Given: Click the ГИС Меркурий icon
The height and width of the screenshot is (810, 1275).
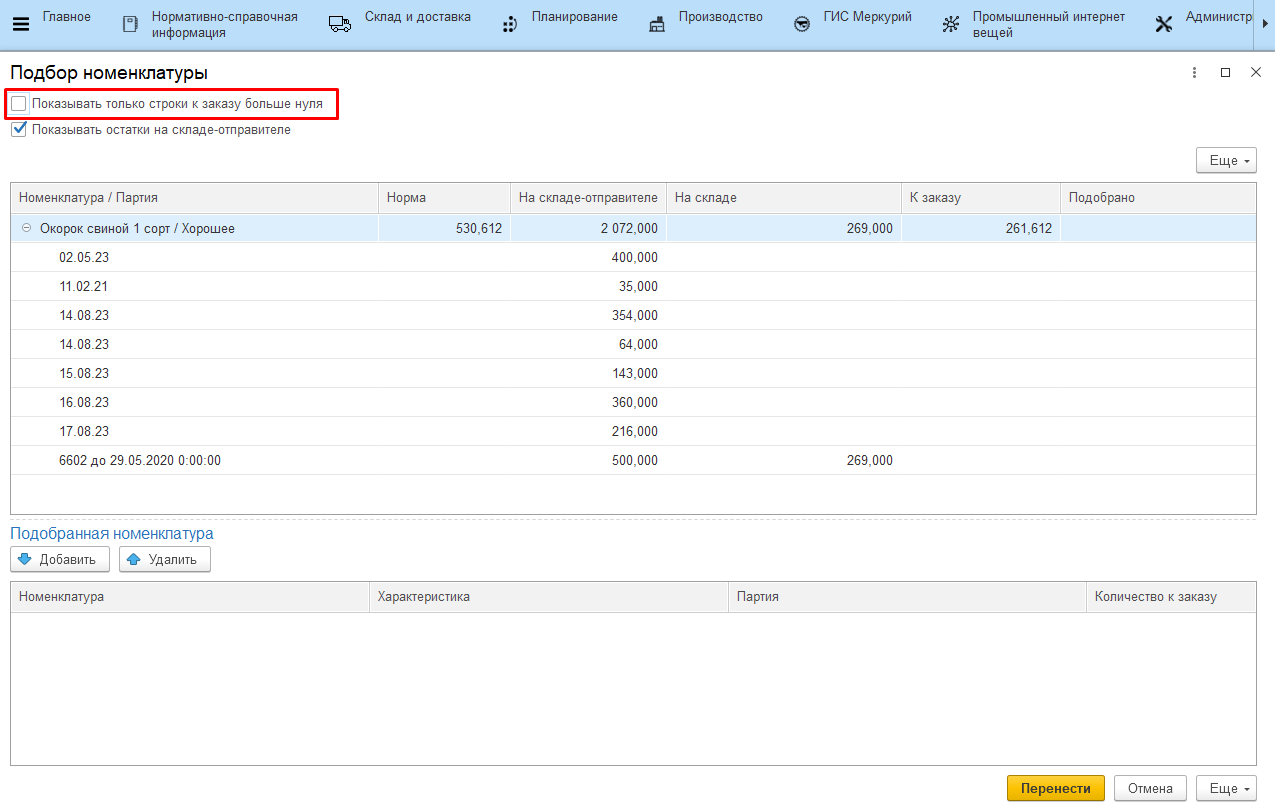Looking at the screenshot, I should pos(801,24).
